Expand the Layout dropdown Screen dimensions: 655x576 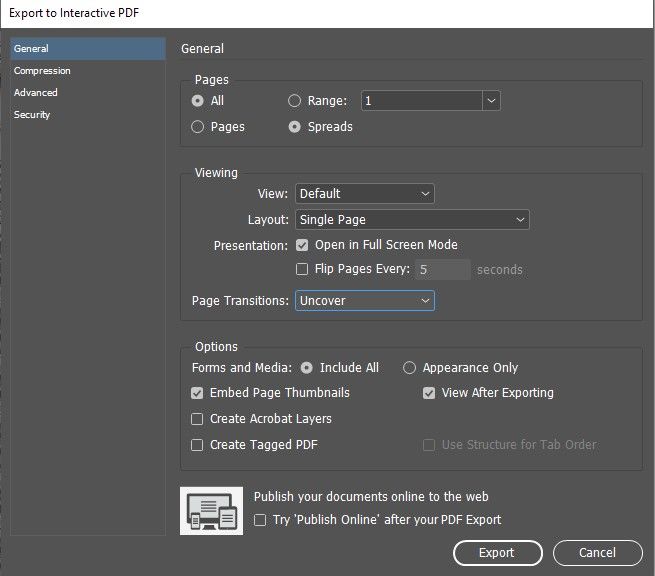coord(411,219)
